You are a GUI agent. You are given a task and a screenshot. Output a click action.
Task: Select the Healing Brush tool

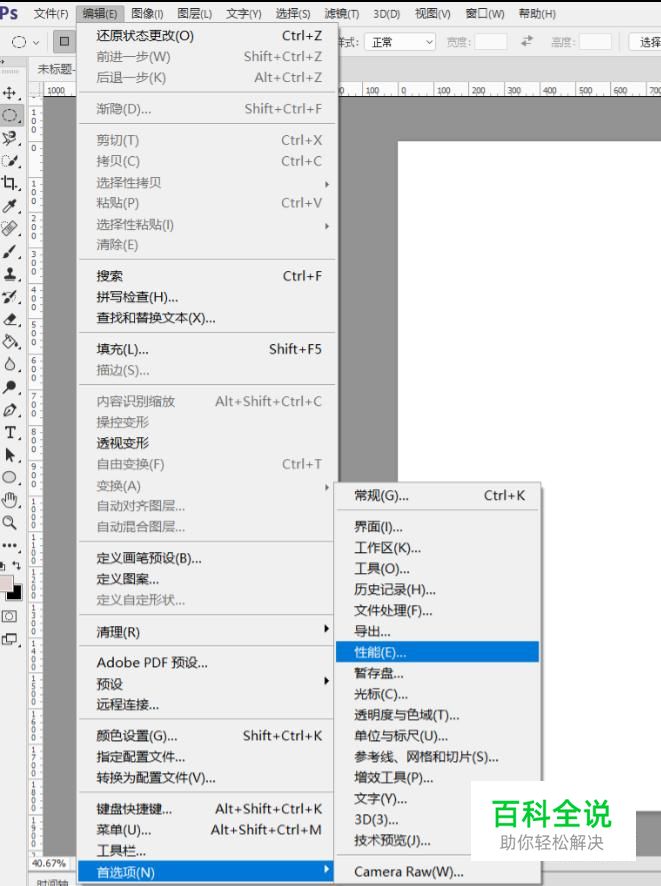coord(10,229)
